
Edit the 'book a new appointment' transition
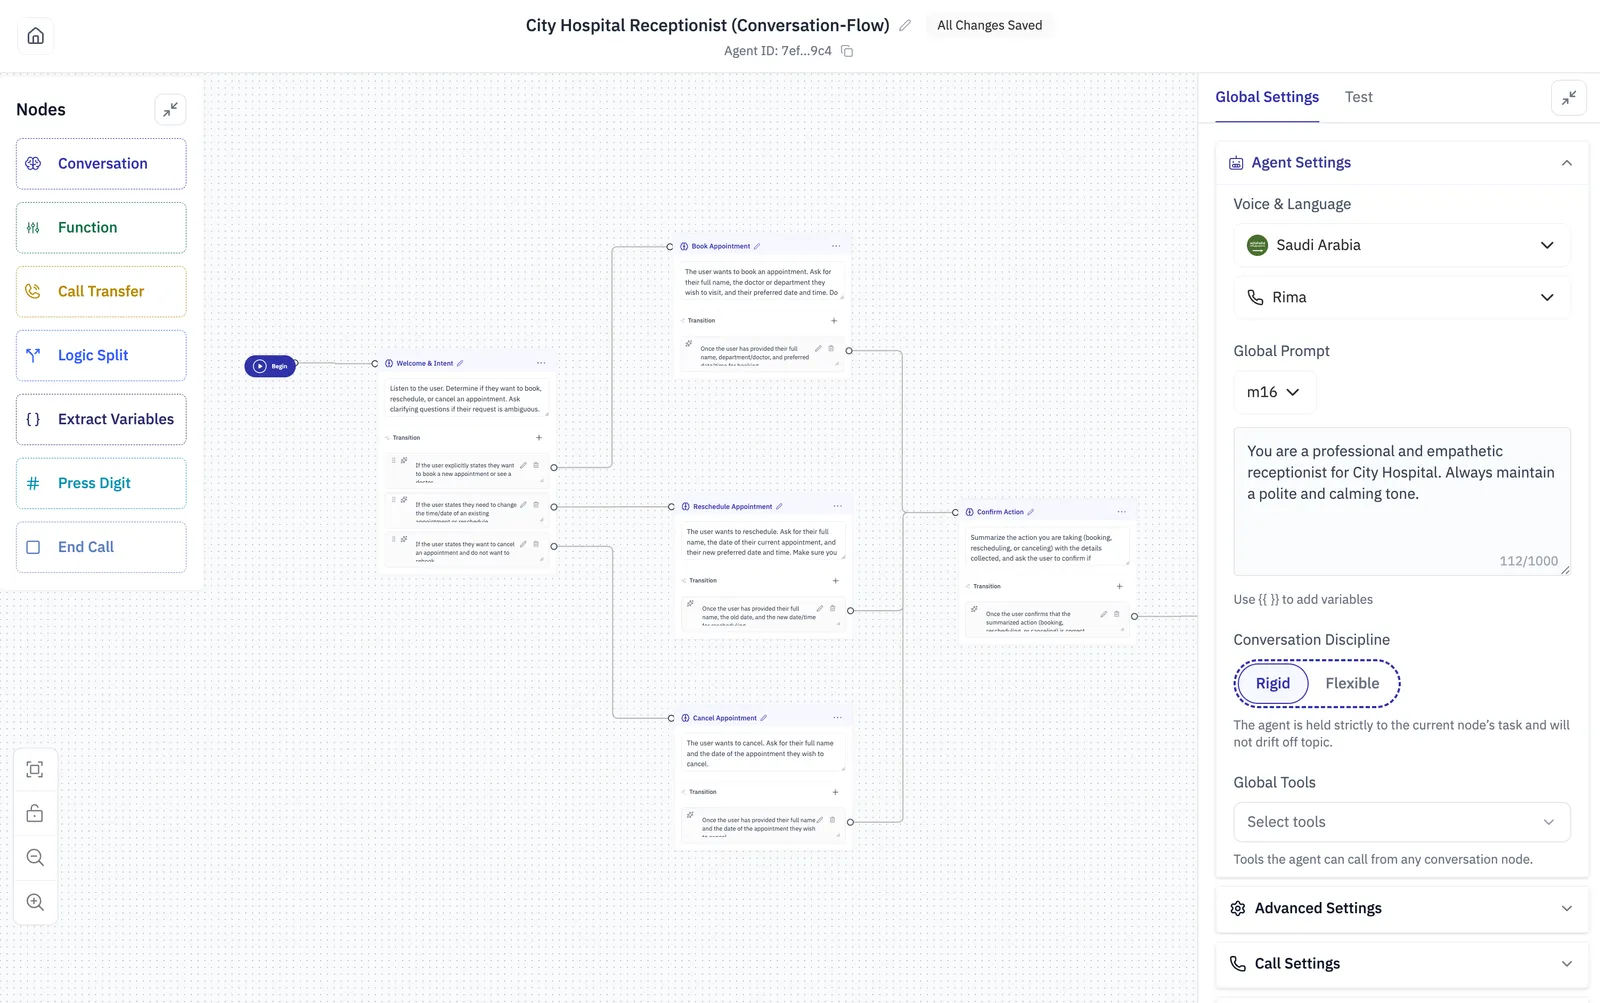coord(523,465)
